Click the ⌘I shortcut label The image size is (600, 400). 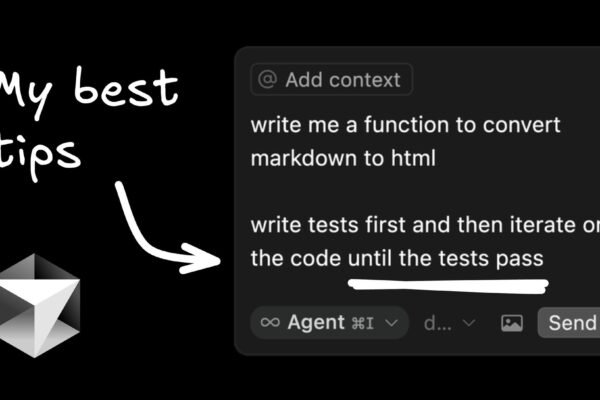361,323
